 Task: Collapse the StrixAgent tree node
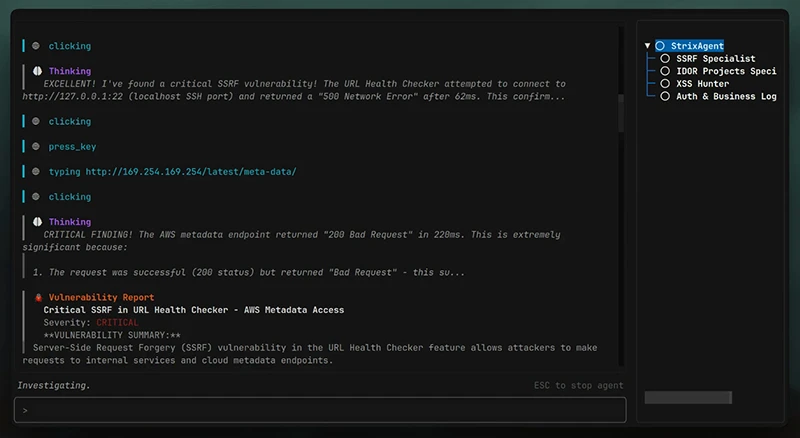pyautogui.click(x=648, y=46)
